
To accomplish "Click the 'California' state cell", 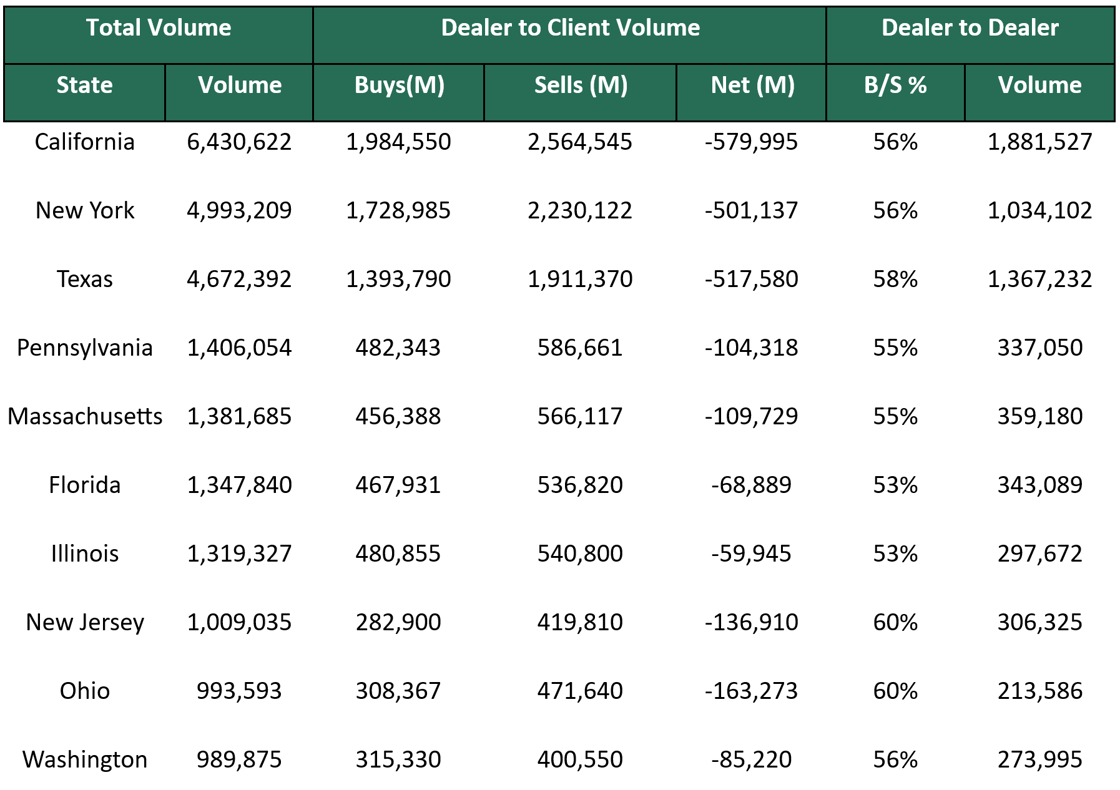I will 84,141.
